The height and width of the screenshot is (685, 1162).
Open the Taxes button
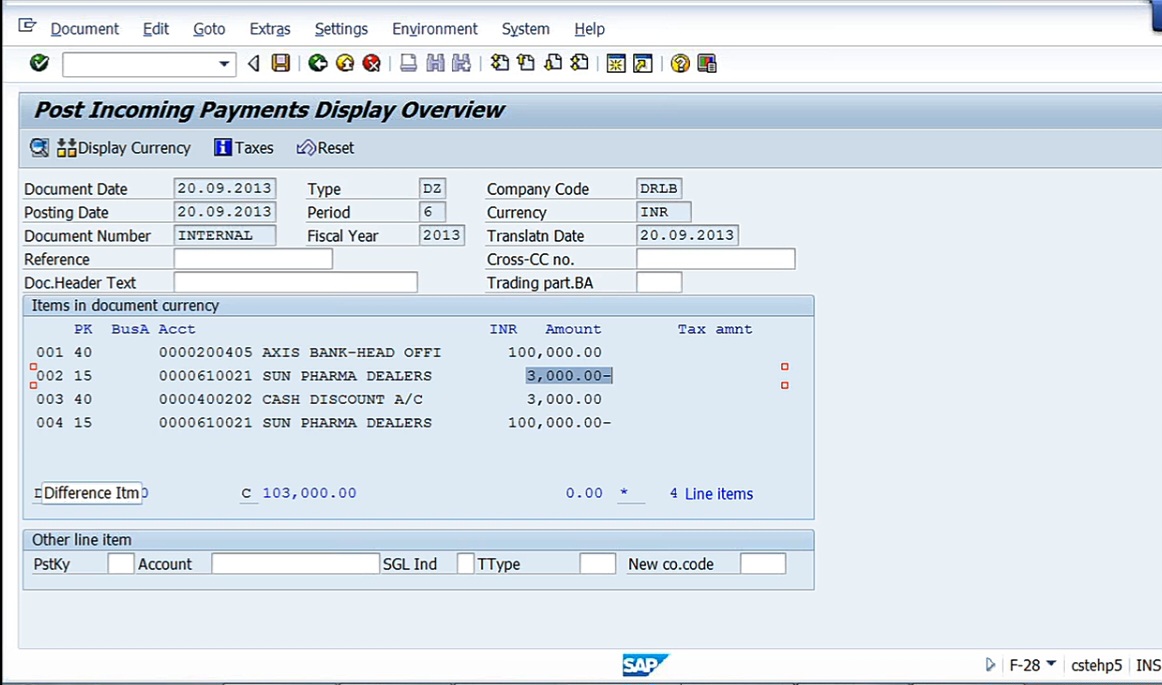244,148
